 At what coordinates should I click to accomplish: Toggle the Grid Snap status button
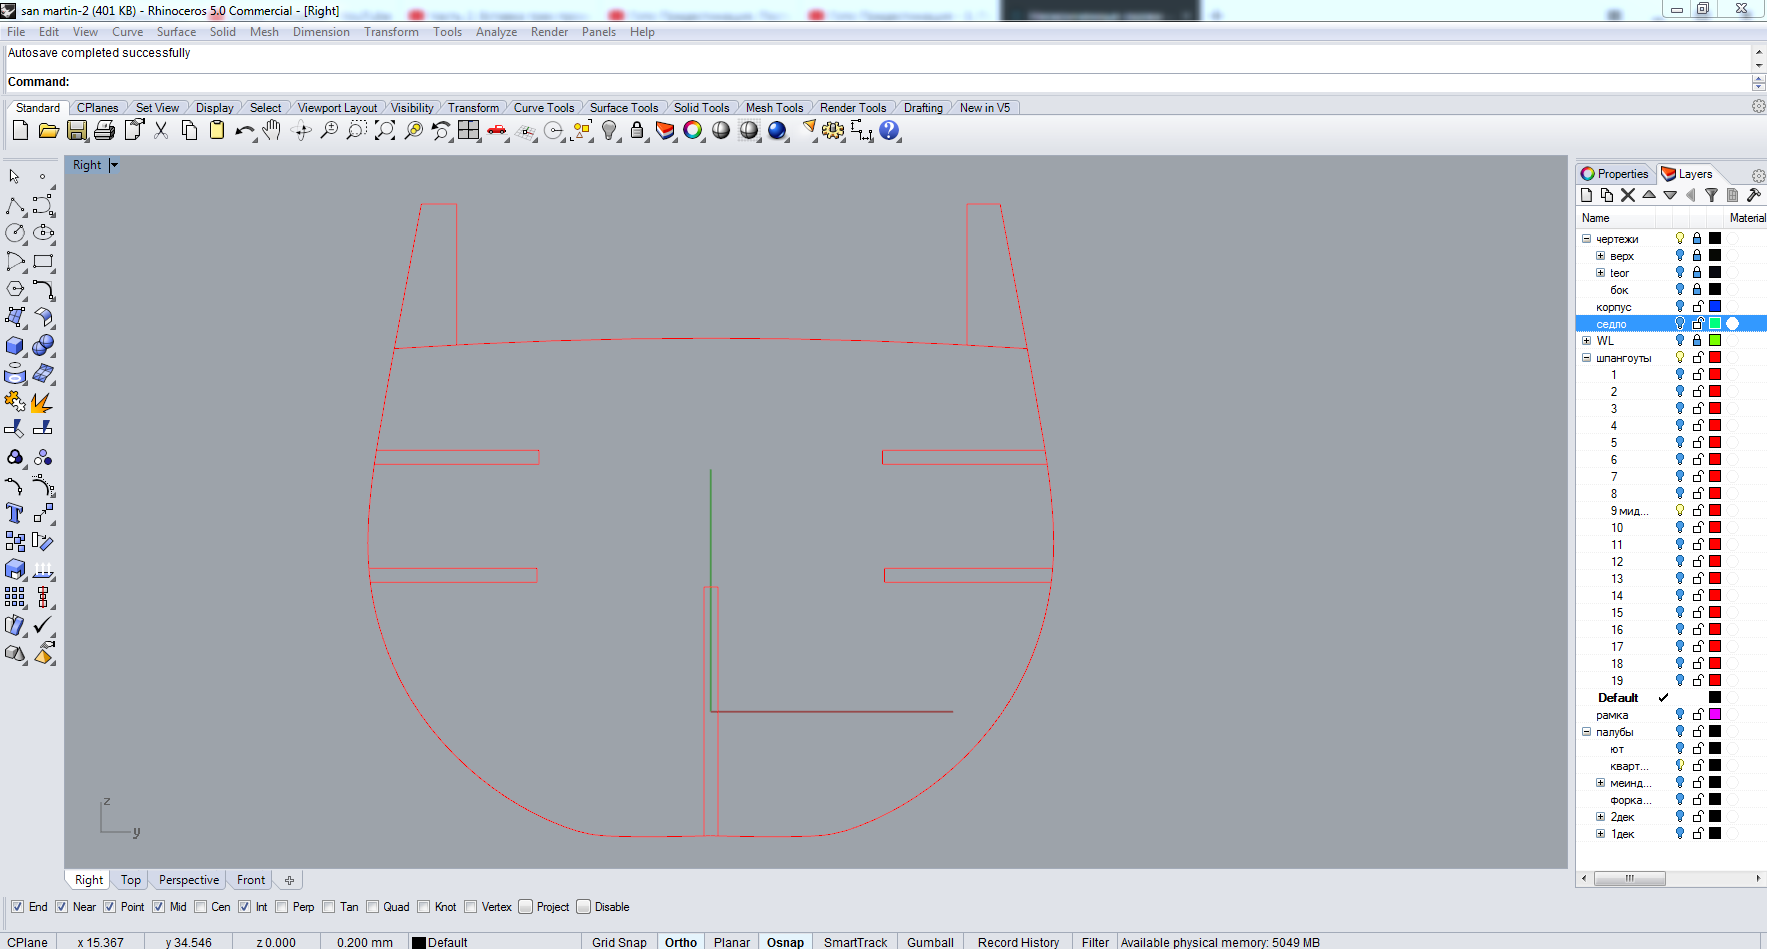619,942
